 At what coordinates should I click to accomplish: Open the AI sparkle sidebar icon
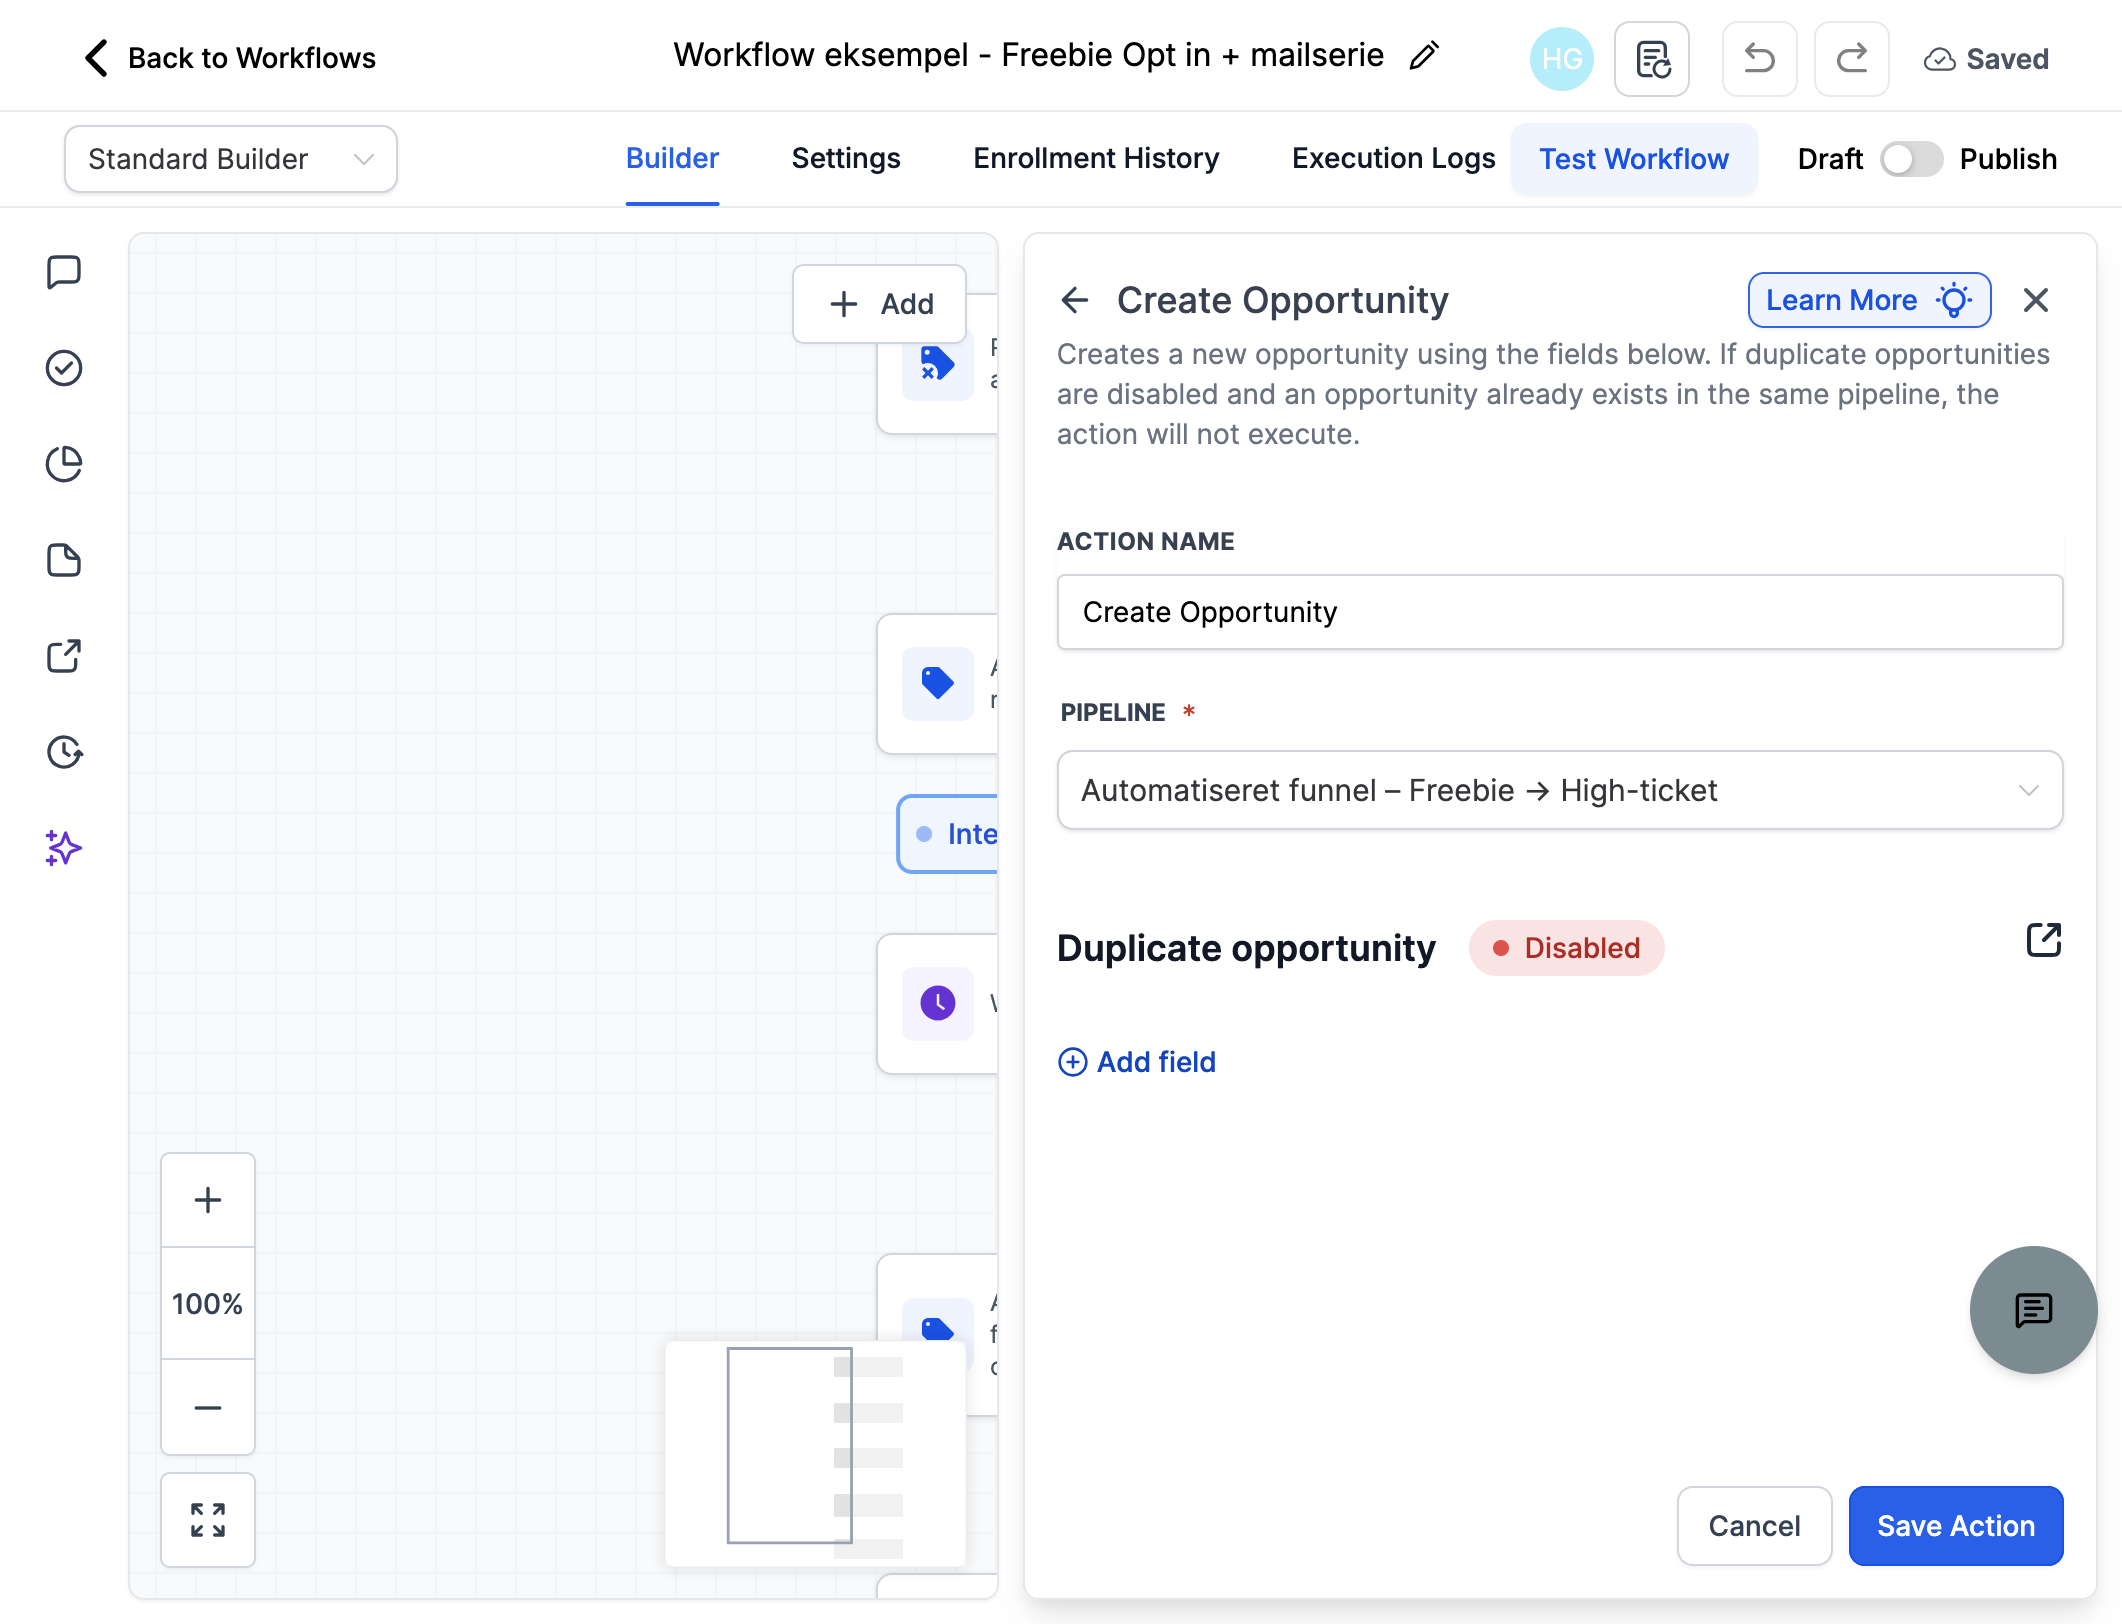pyautogui.click(x=64, y=848)
